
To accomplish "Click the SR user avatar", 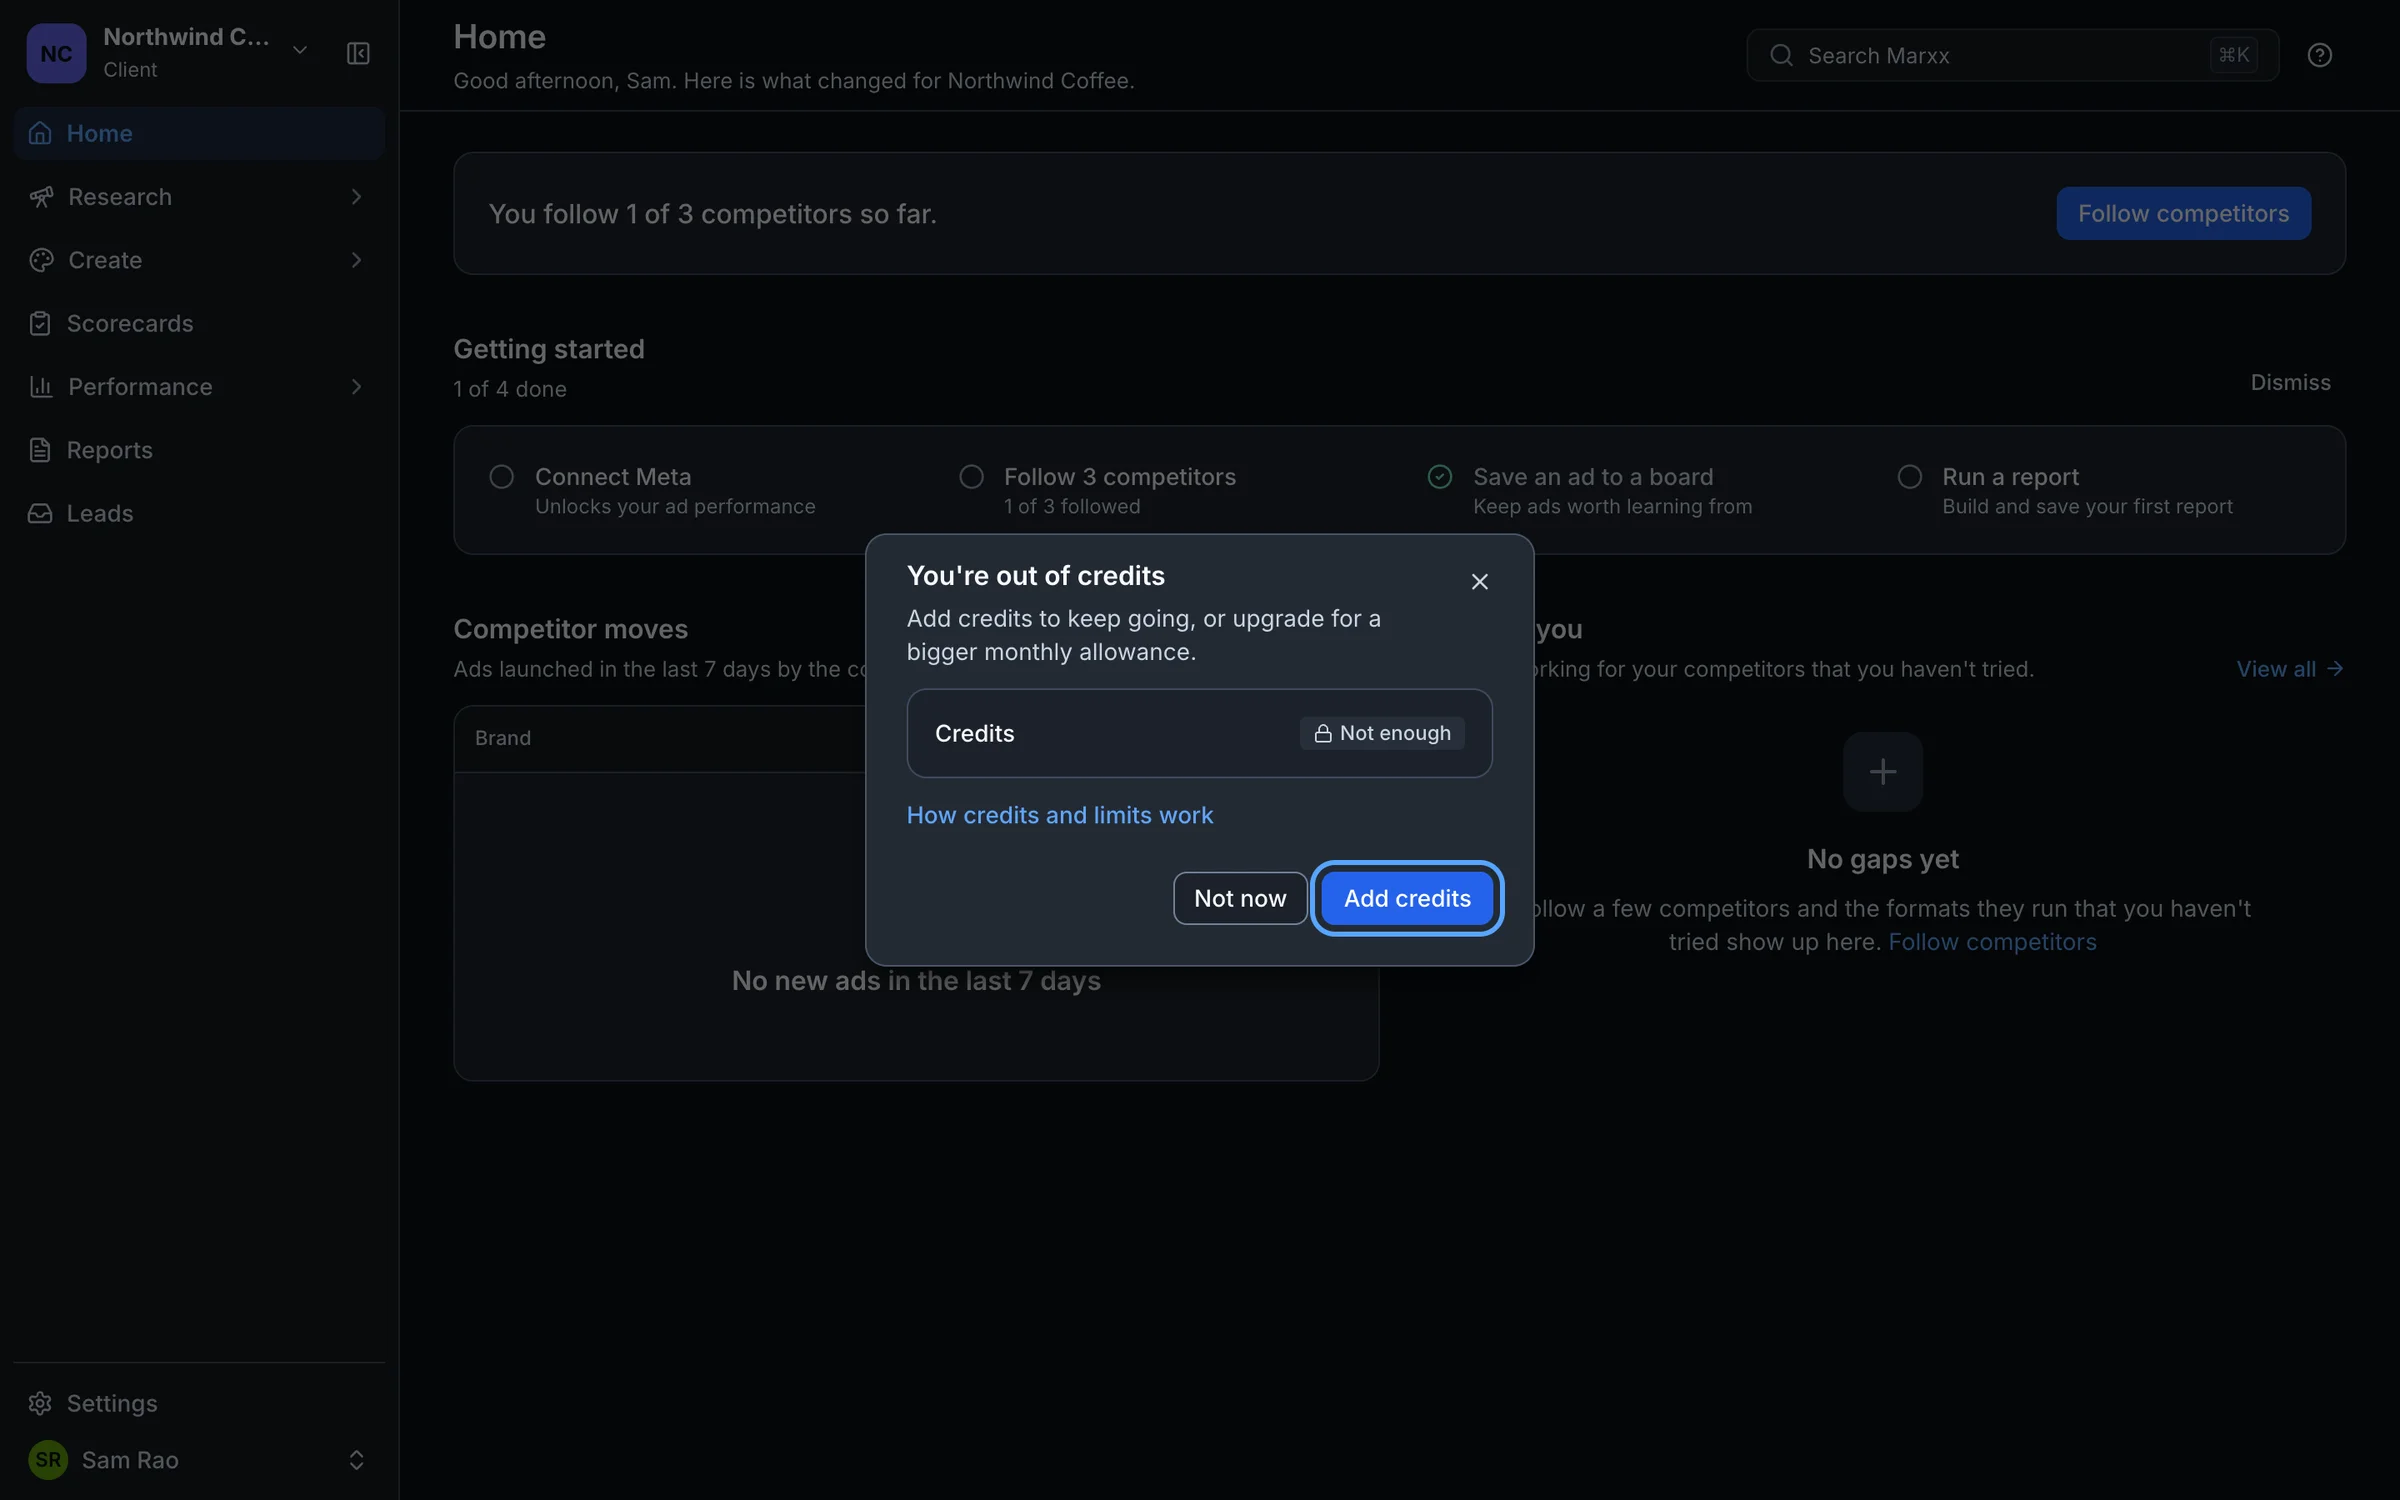I will pyautogui.click(x=48, y=1460).
